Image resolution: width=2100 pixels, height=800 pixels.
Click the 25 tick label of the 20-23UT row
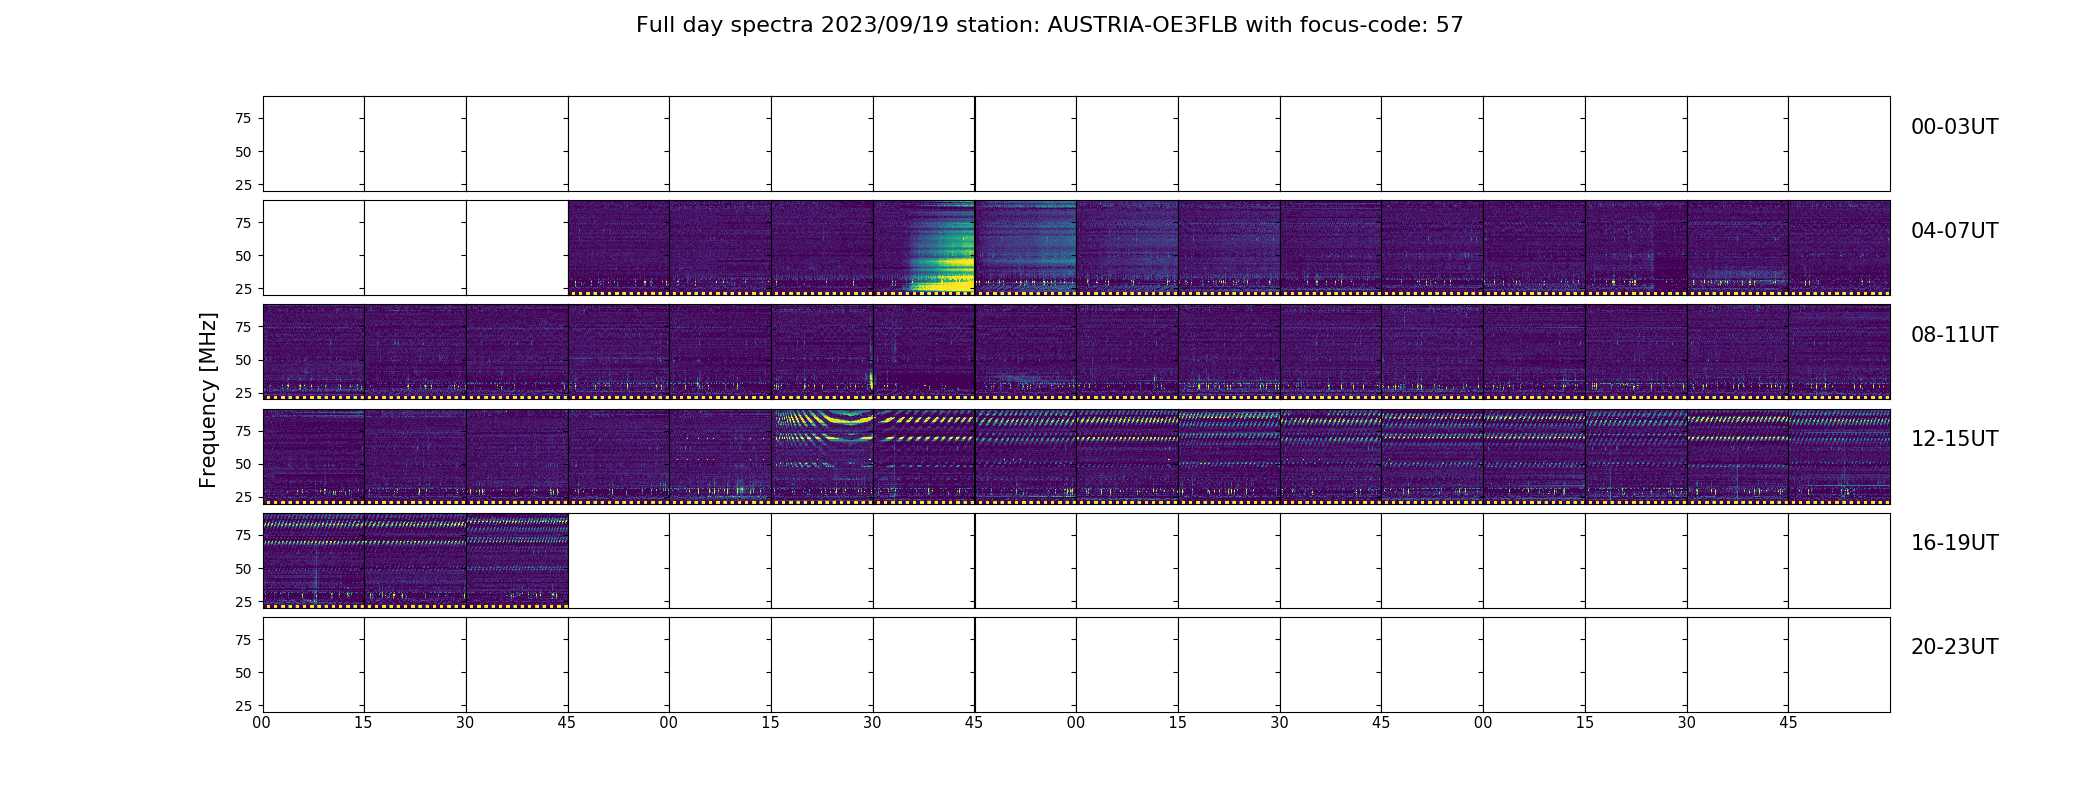click(243, 706)
